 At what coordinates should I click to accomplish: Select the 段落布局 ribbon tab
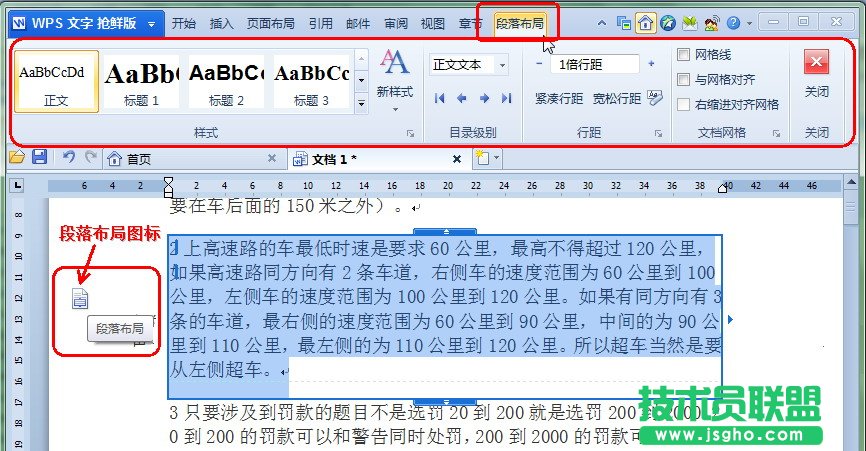click(x=519, y=24)
